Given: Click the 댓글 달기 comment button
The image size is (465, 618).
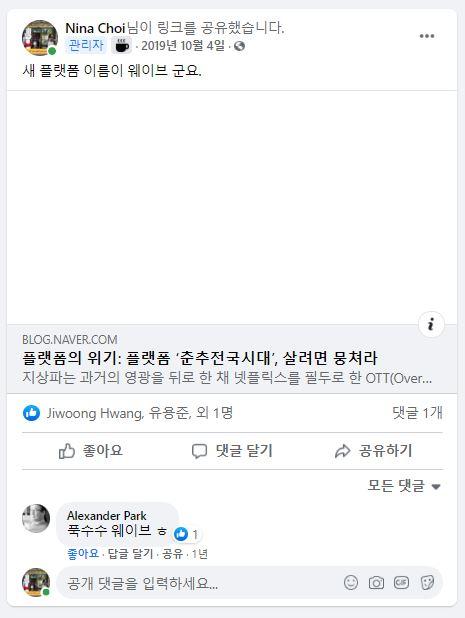Looking at the screenshot, I should point(232,451).
